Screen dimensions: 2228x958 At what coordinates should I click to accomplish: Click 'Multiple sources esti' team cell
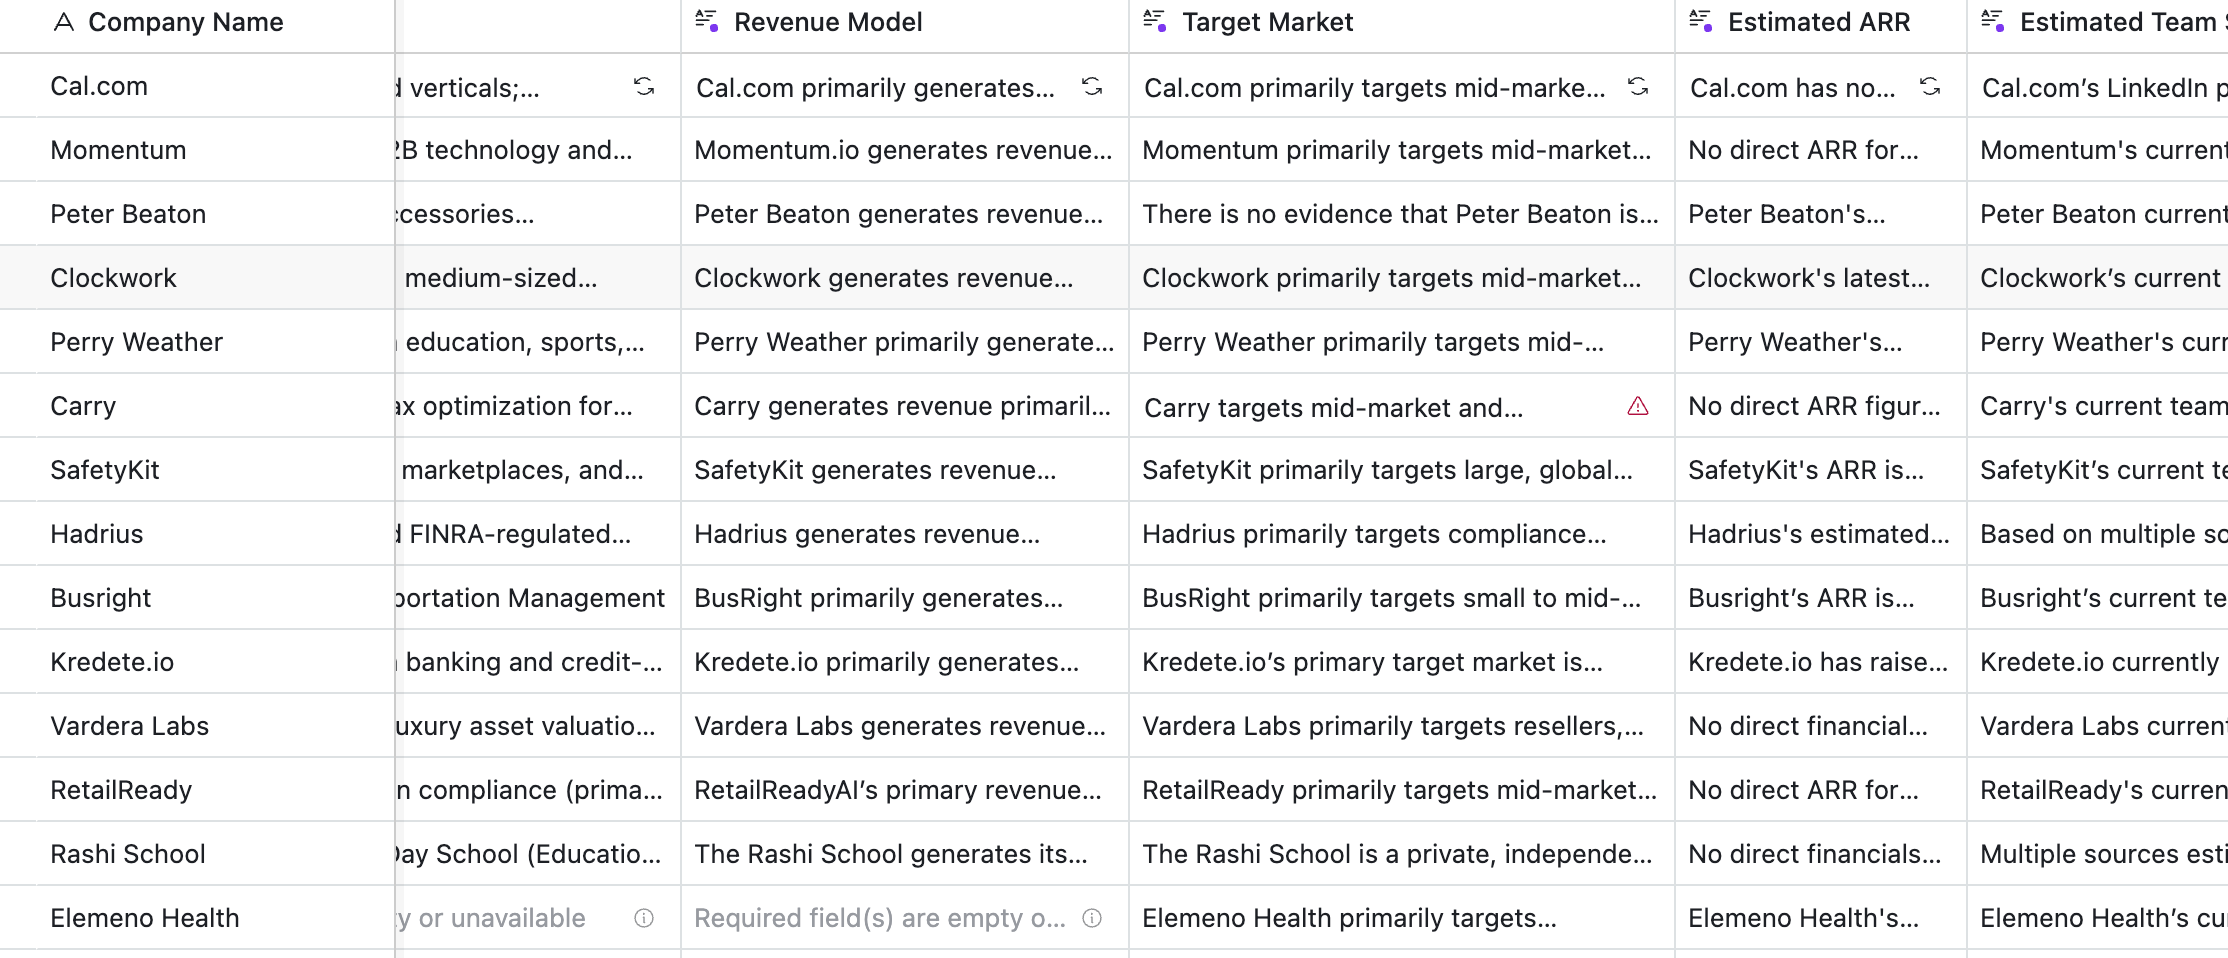coord(2098,854)
